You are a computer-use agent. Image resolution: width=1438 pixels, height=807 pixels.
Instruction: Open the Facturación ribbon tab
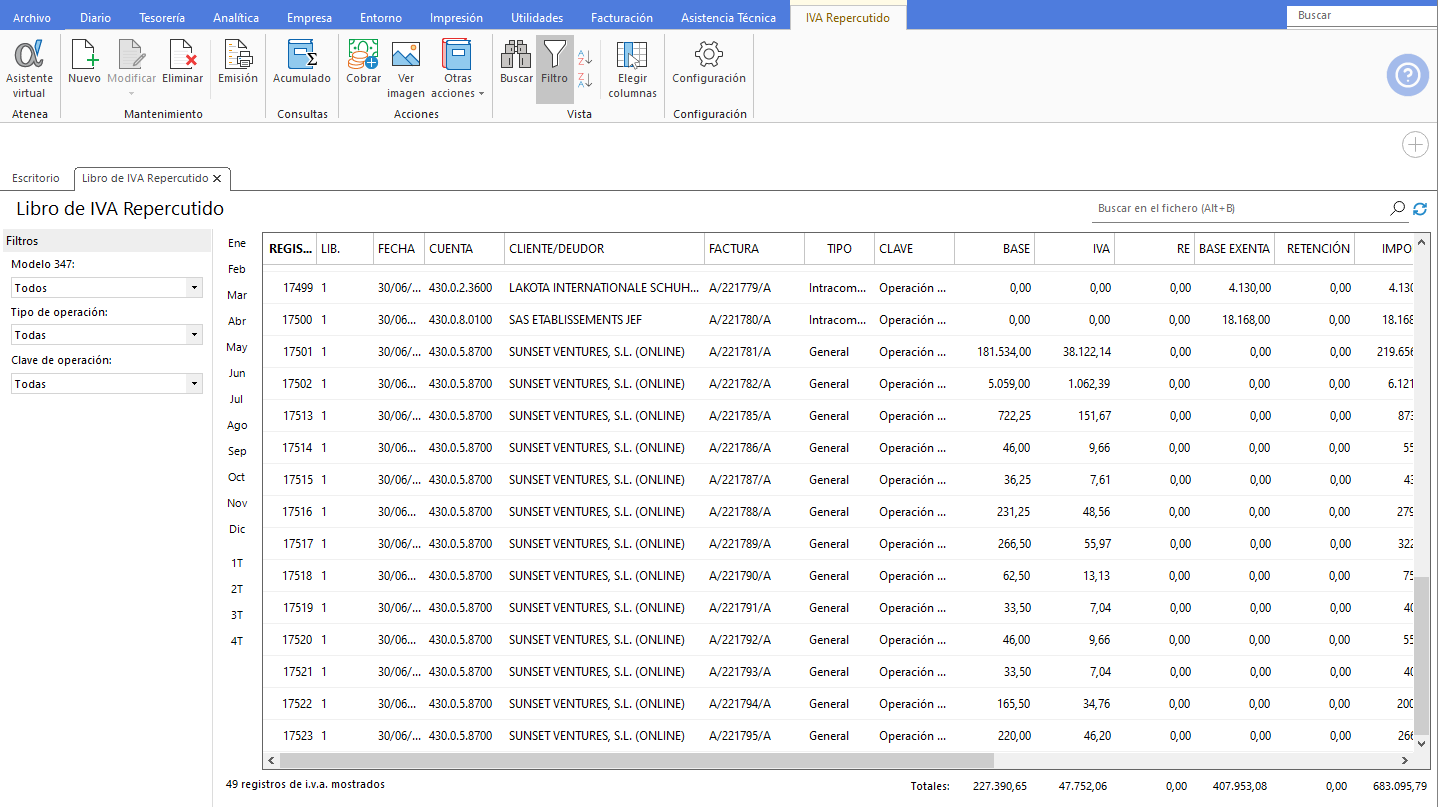click(622, 18)
